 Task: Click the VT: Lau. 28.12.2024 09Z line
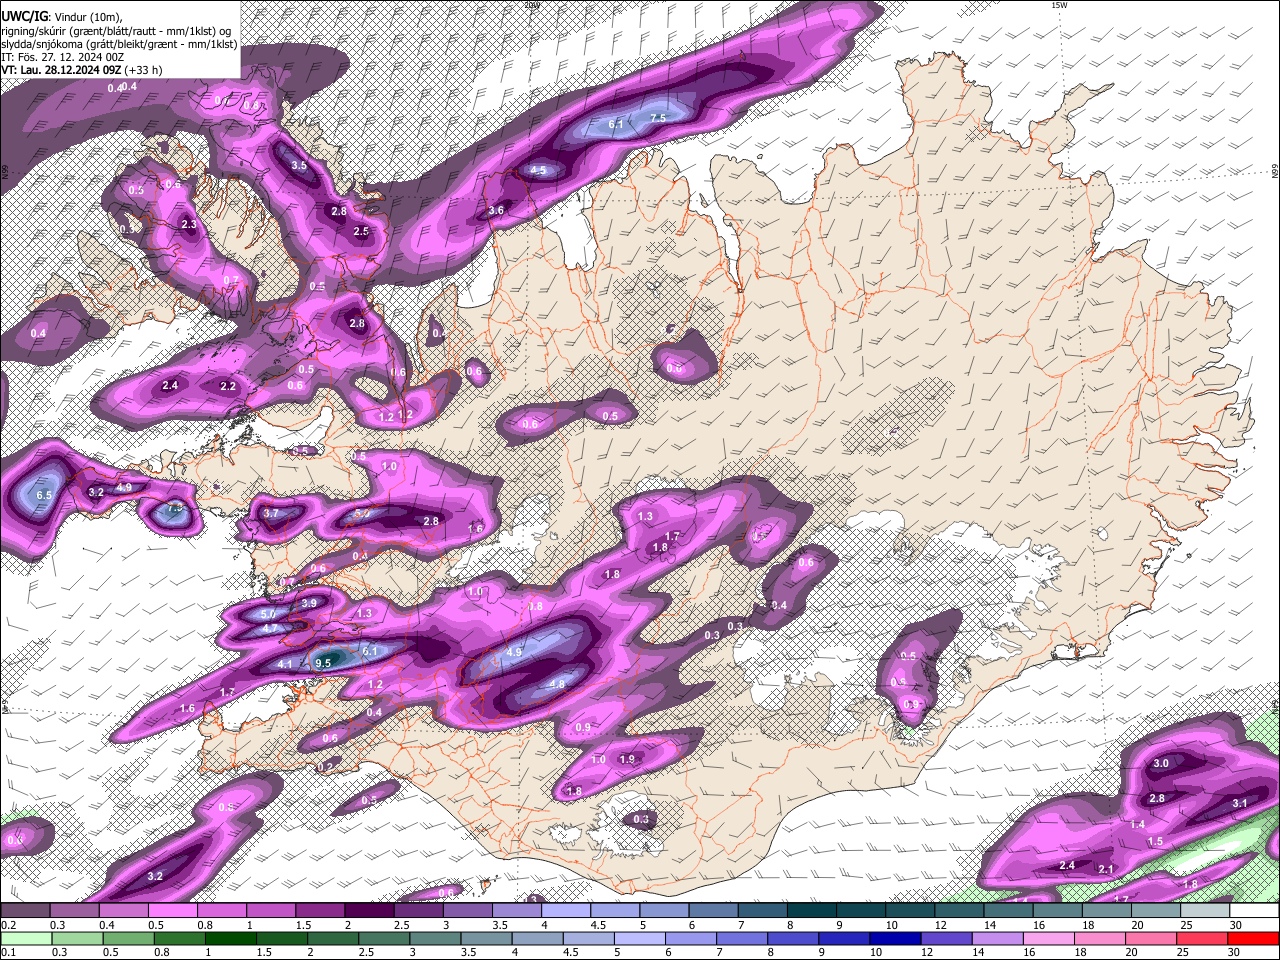[x=82, y=70]
